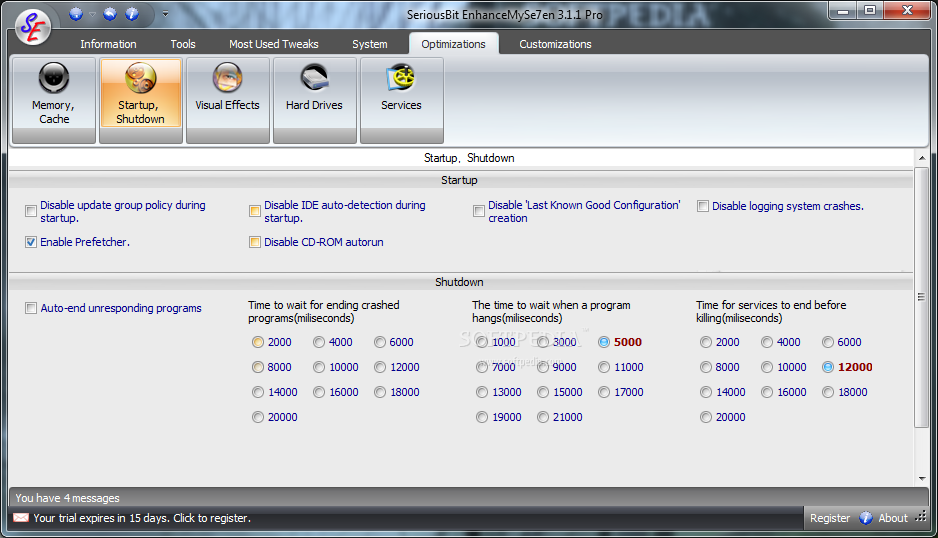This screenshot has height=538, width=938.
Task: Switch to the Information tab
Action: tap(108, 44)
